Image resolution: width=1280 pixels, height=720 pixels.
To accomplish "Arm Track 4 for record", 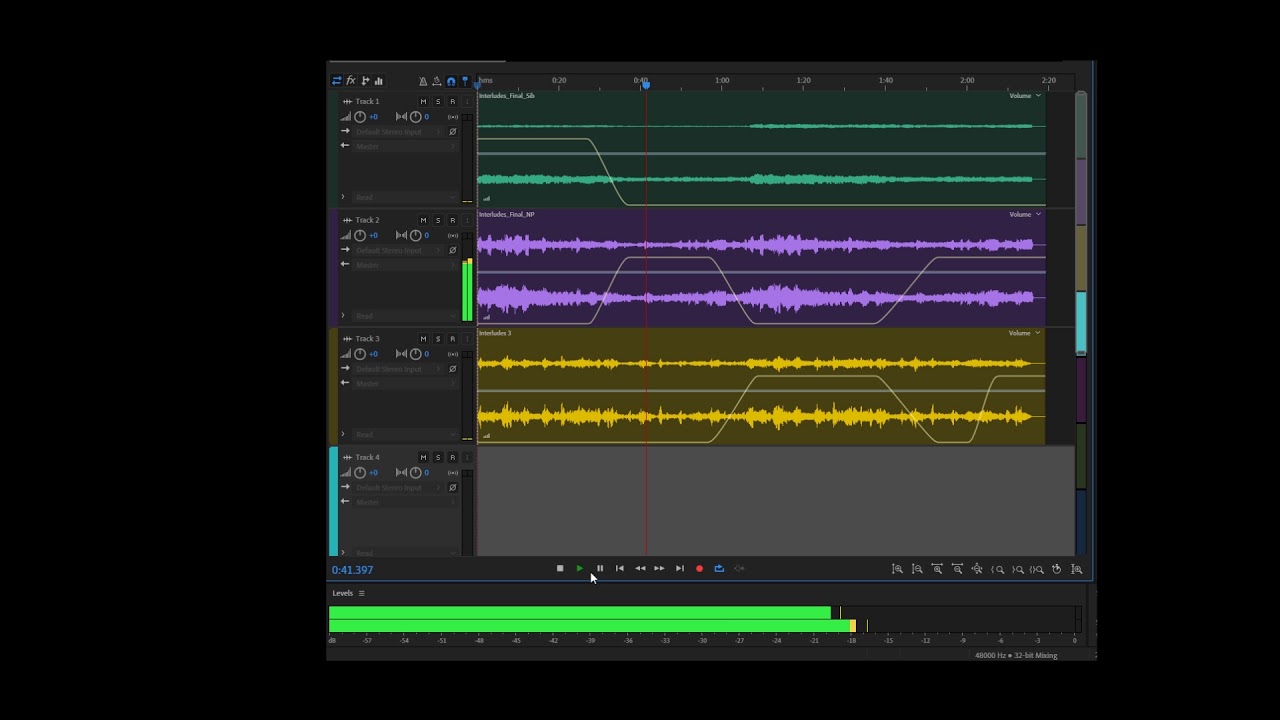I will (452, 457).
